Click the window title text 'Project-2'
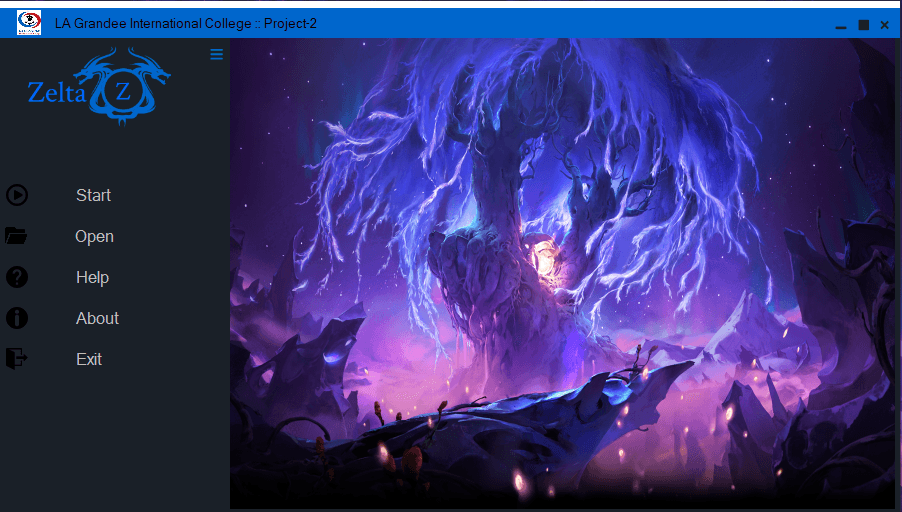This screenshot has height=512, width=902. [290, 23]
